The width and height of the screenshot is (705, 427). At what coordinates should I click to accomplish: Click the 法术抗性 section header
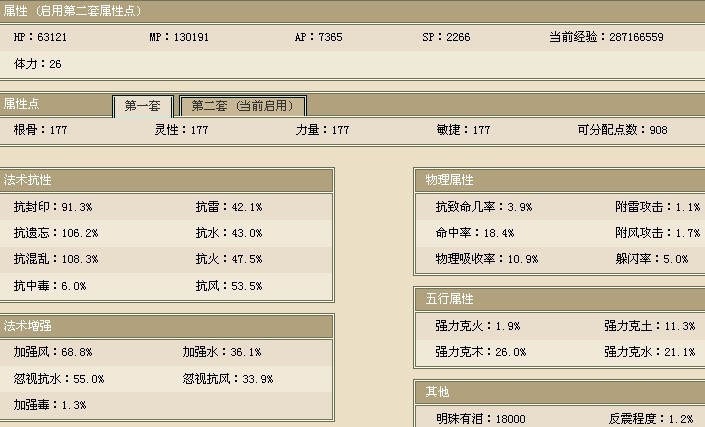pyautogui.click(x=27, y=180)
